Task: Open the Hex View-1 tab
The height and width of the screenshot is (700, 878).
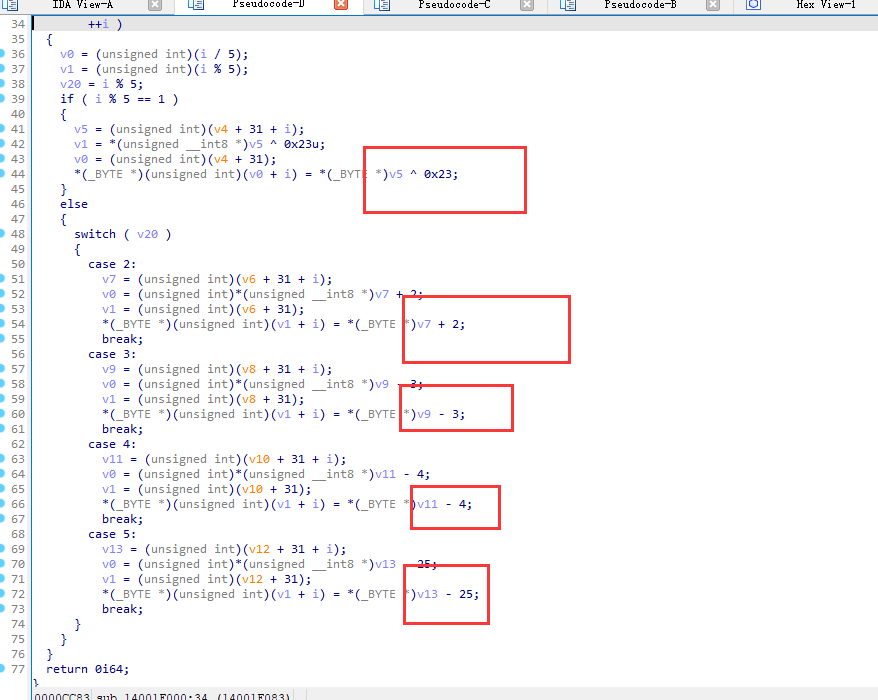Action: (825, 6)
